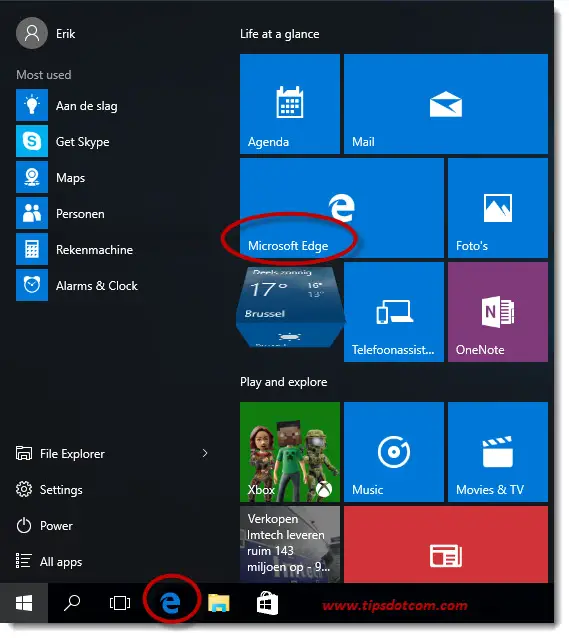This screenshot has height=638, width=569.
Task: Select the Personen label
Action: tap(80, 214)
